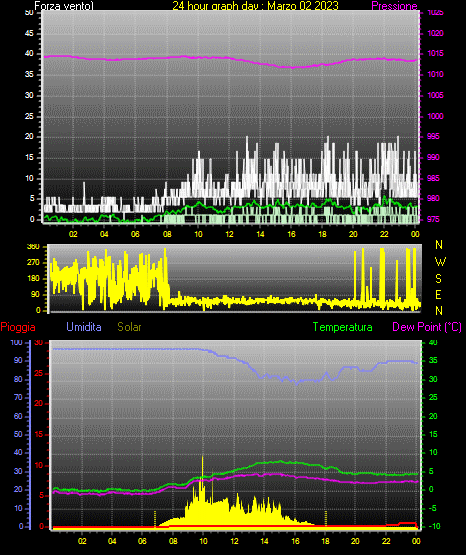Click the Solar legend label
The image size is (466, 555).
click(129, 327)
